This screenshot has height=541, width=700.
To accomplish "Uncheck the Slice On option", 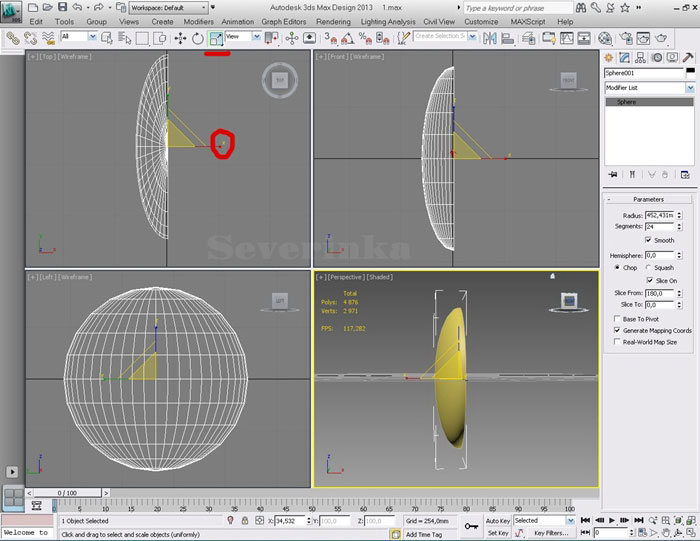I will [650, 281].
